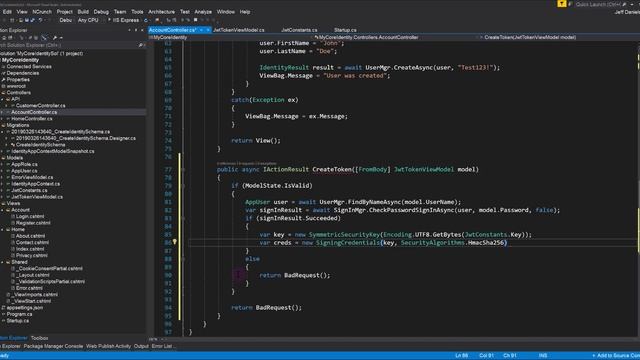The height and width of the screenshot is (360, 640).
Task: Close the Solution Explorer panel
Action: pyautogui.click(x=142, y=30)
